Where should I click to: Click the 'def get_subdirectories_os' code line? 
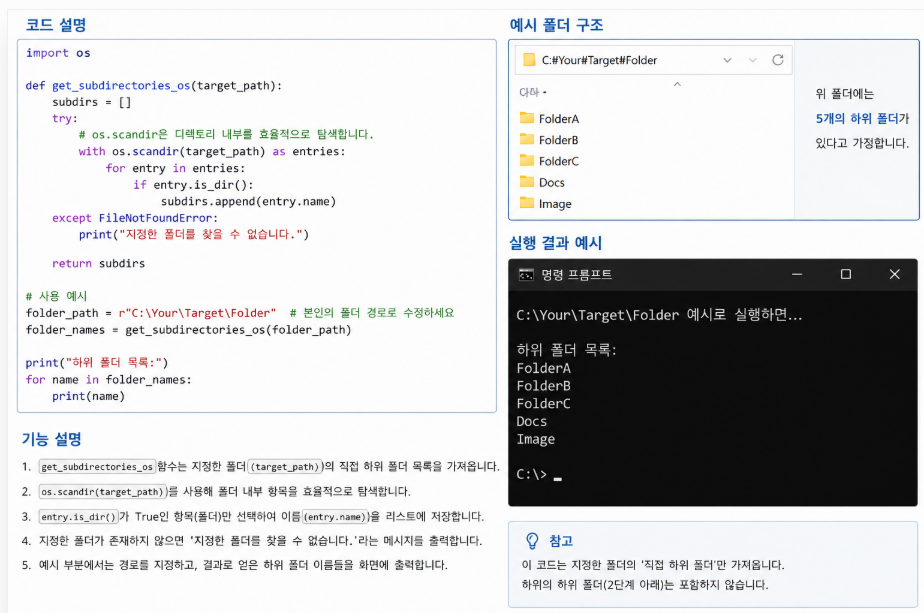(154, 85)
